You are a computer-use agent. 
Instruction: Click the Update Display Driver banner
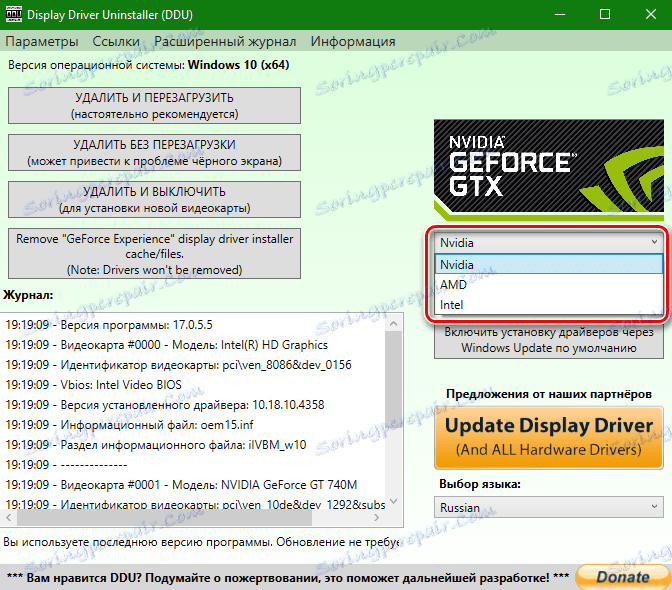pos(549,437)
